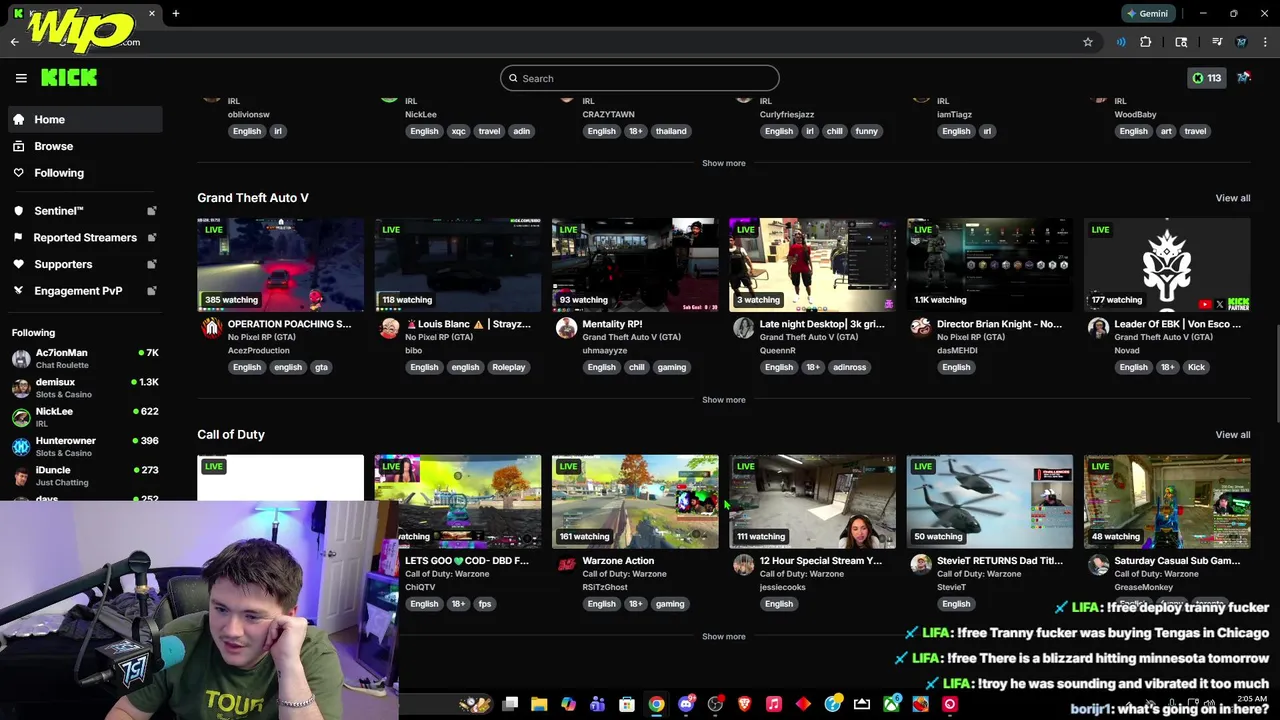This screenshot has height=720, width=1280.
Task: Click View all for Call of Duty
Action: [x=1232, y=434]
